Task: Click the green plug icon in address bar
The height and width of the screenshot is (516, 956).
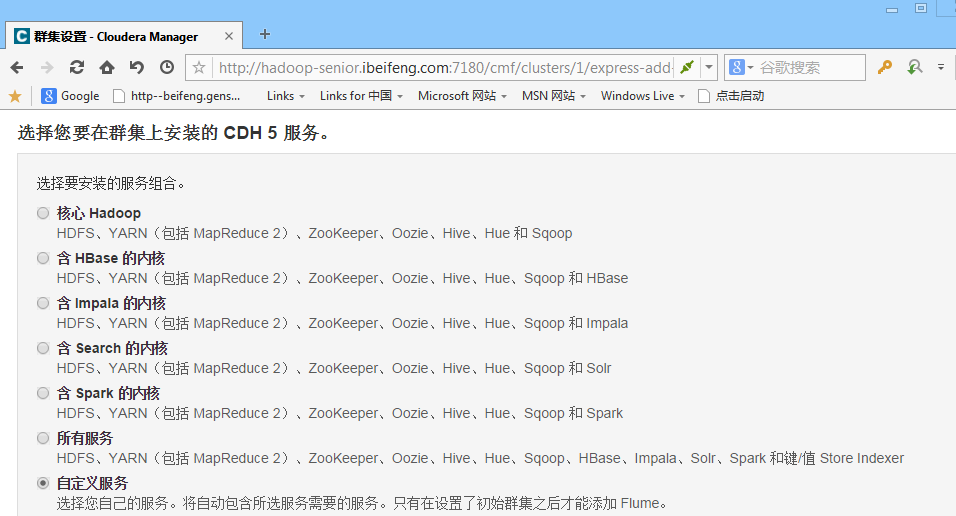Action: coord(687,67)
